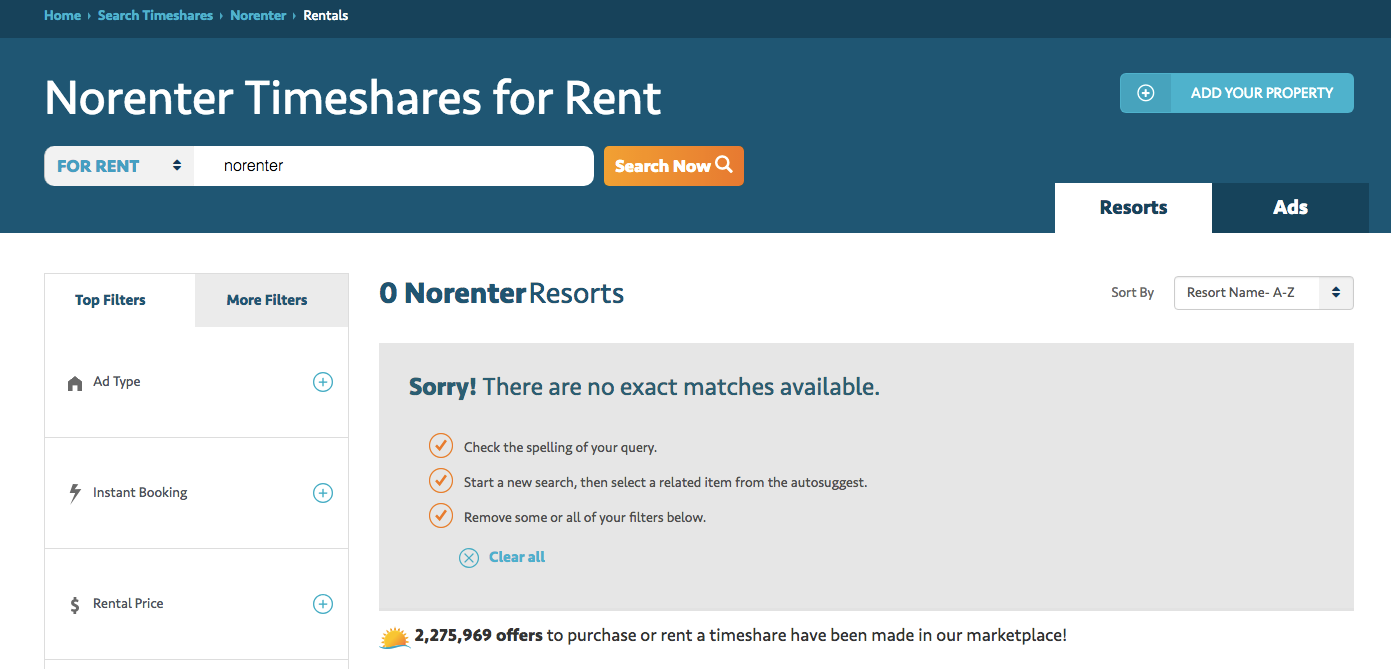Select the Top Filters tab
The image size is (1391, 669).
coord(110,300)
